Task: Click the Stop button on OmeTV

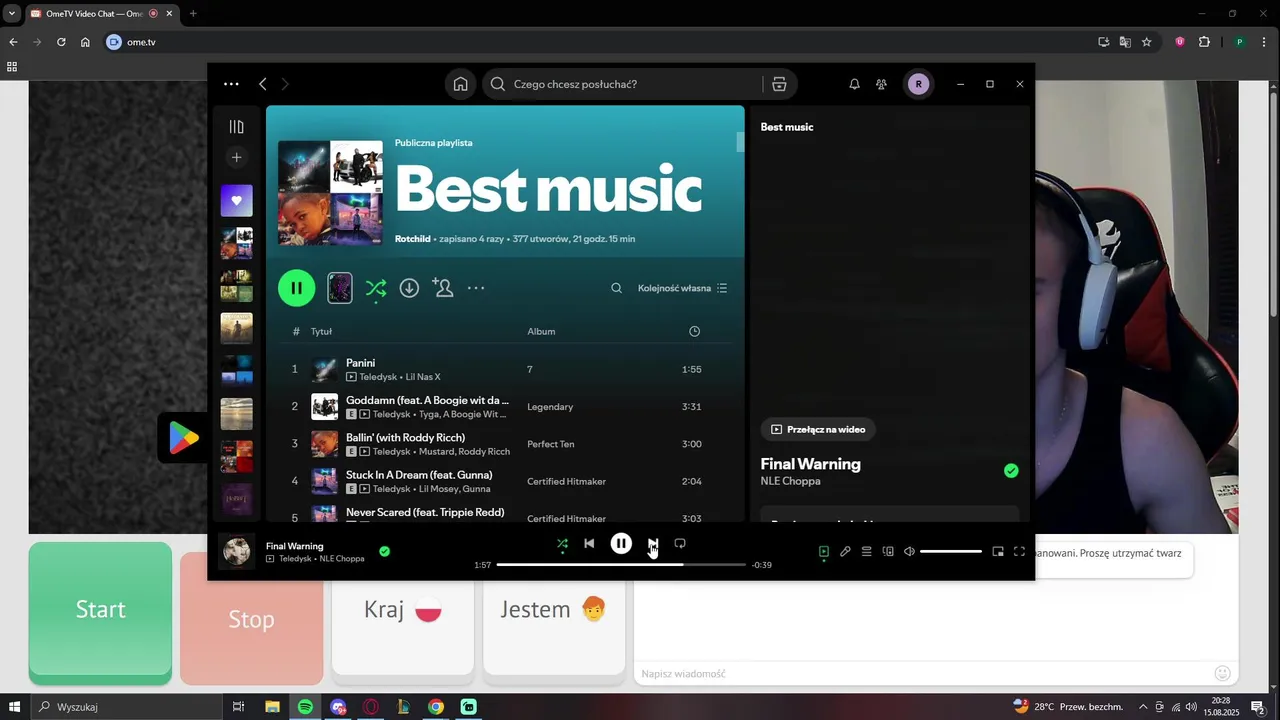Action: pos(251,619)
